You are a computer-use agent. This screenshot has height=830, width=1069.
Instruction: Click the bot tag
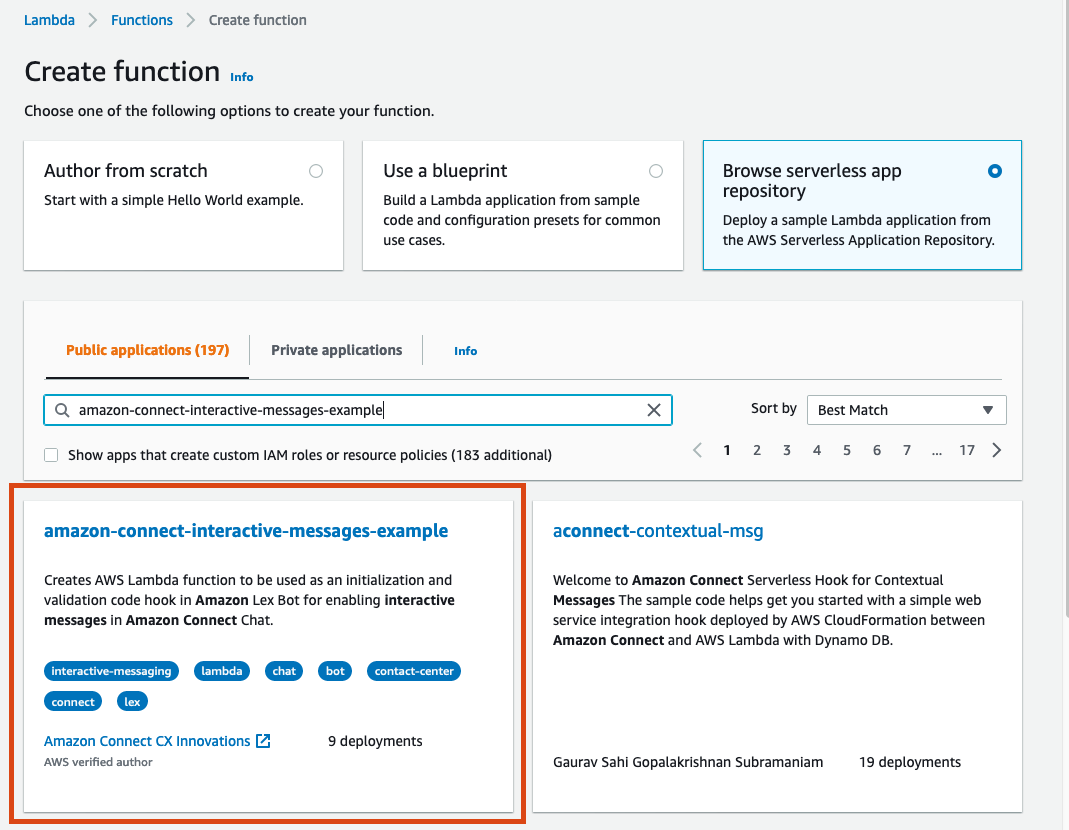coord(335,671)
